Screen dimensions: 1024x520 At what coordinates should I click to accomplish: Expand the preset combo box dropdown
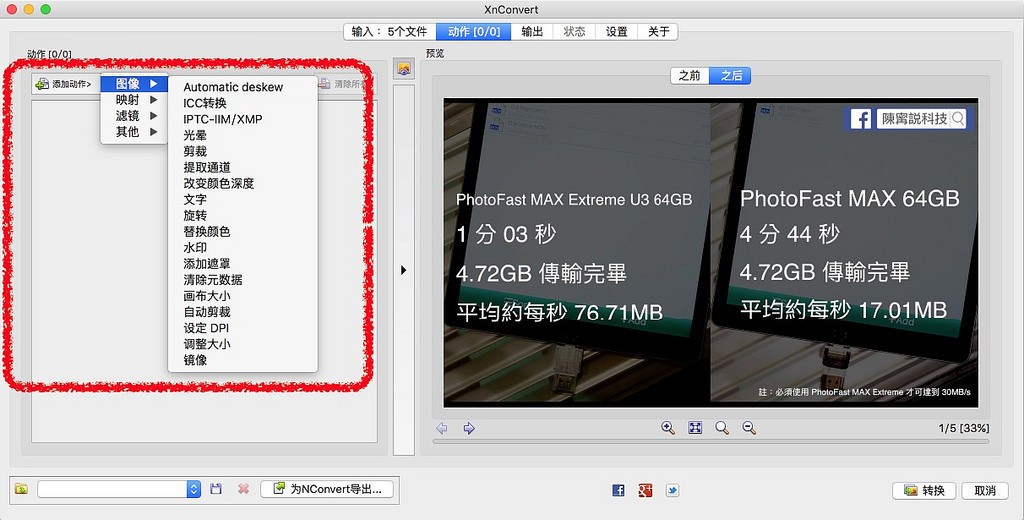(194, 489)
